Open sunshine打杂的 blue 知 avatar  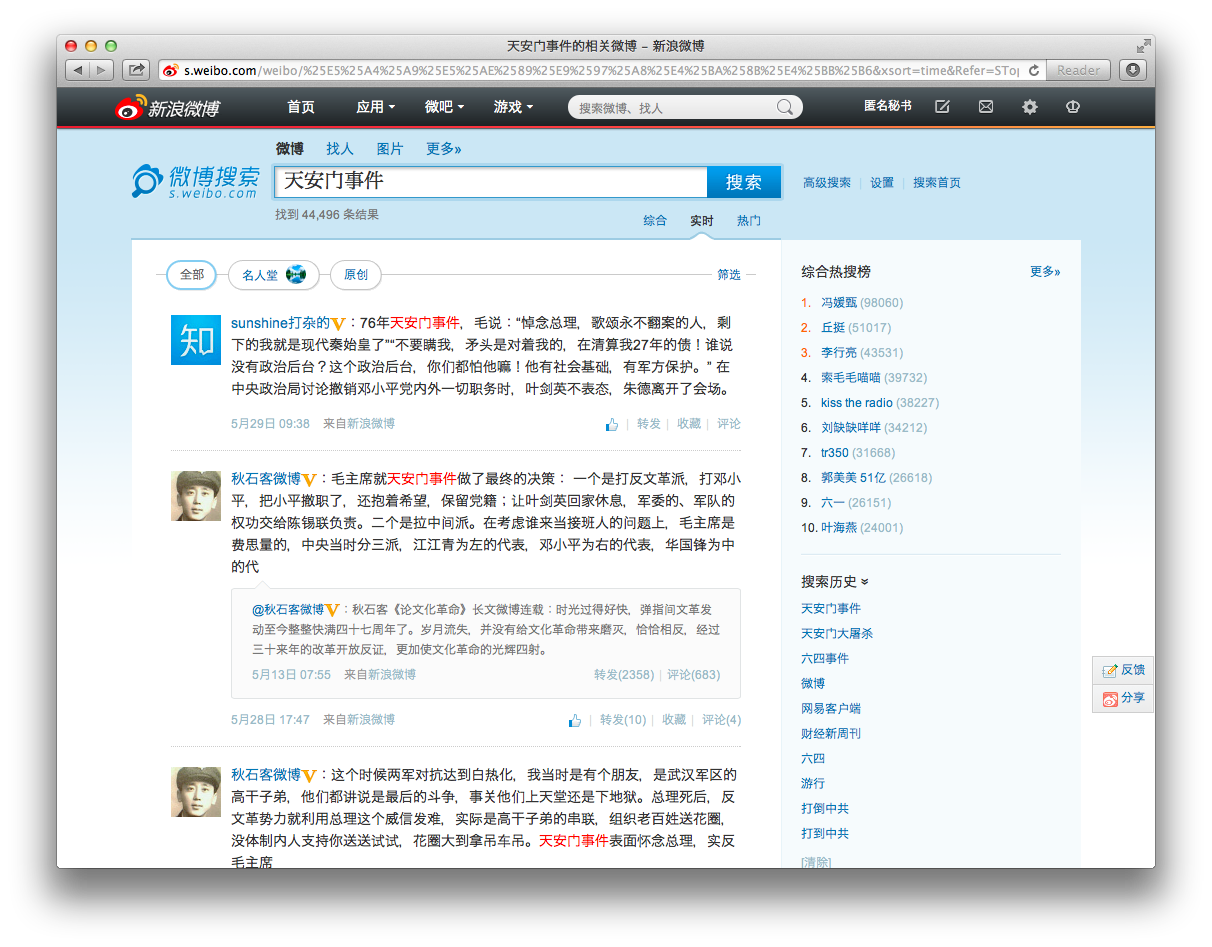tap(196, 340)
